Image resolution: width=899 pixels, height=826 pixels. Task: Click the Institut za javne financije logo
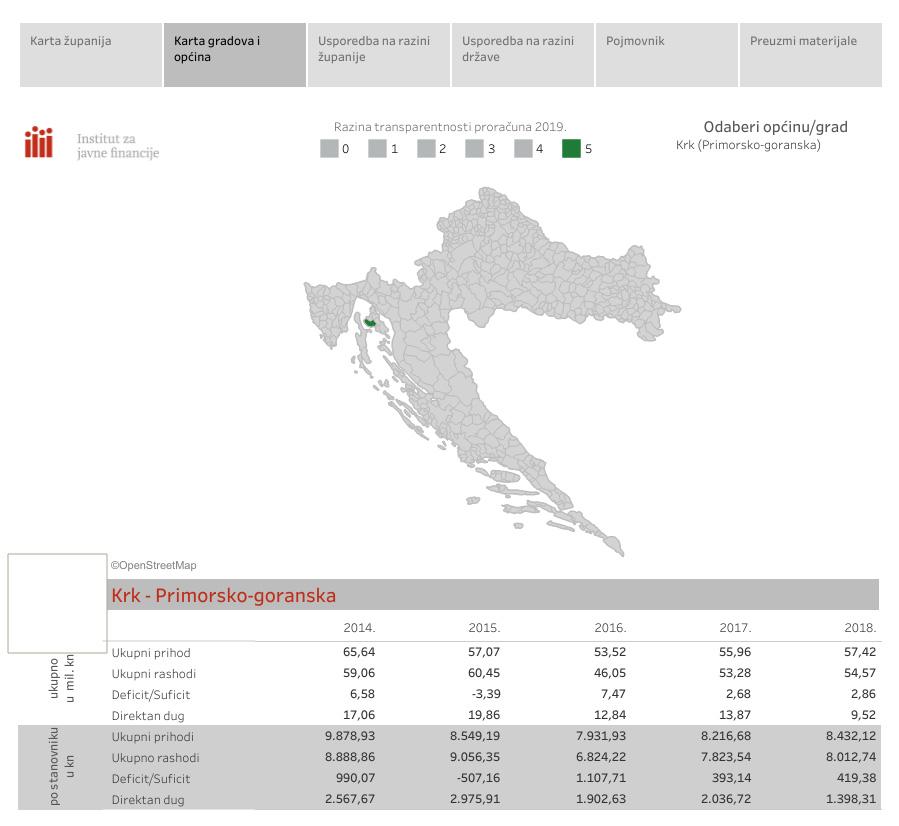[x=92, y=144]
